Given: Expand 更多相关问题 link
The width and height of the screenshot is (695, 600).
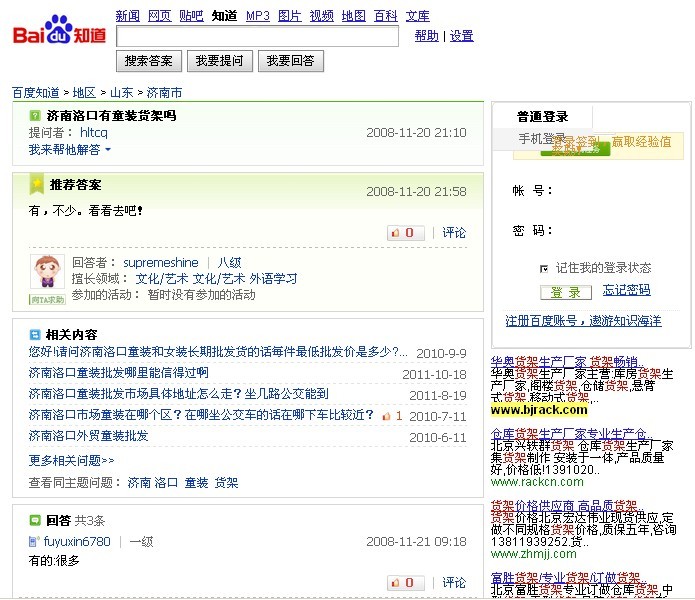Looking at the screenshot, I should point(71,460).
